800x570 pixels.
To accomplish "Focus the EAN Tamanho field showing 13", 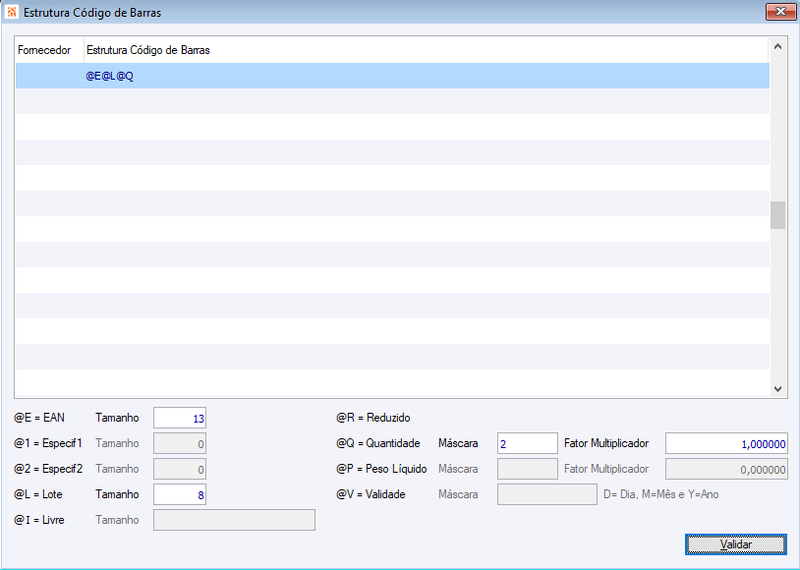I will (180, 418).
